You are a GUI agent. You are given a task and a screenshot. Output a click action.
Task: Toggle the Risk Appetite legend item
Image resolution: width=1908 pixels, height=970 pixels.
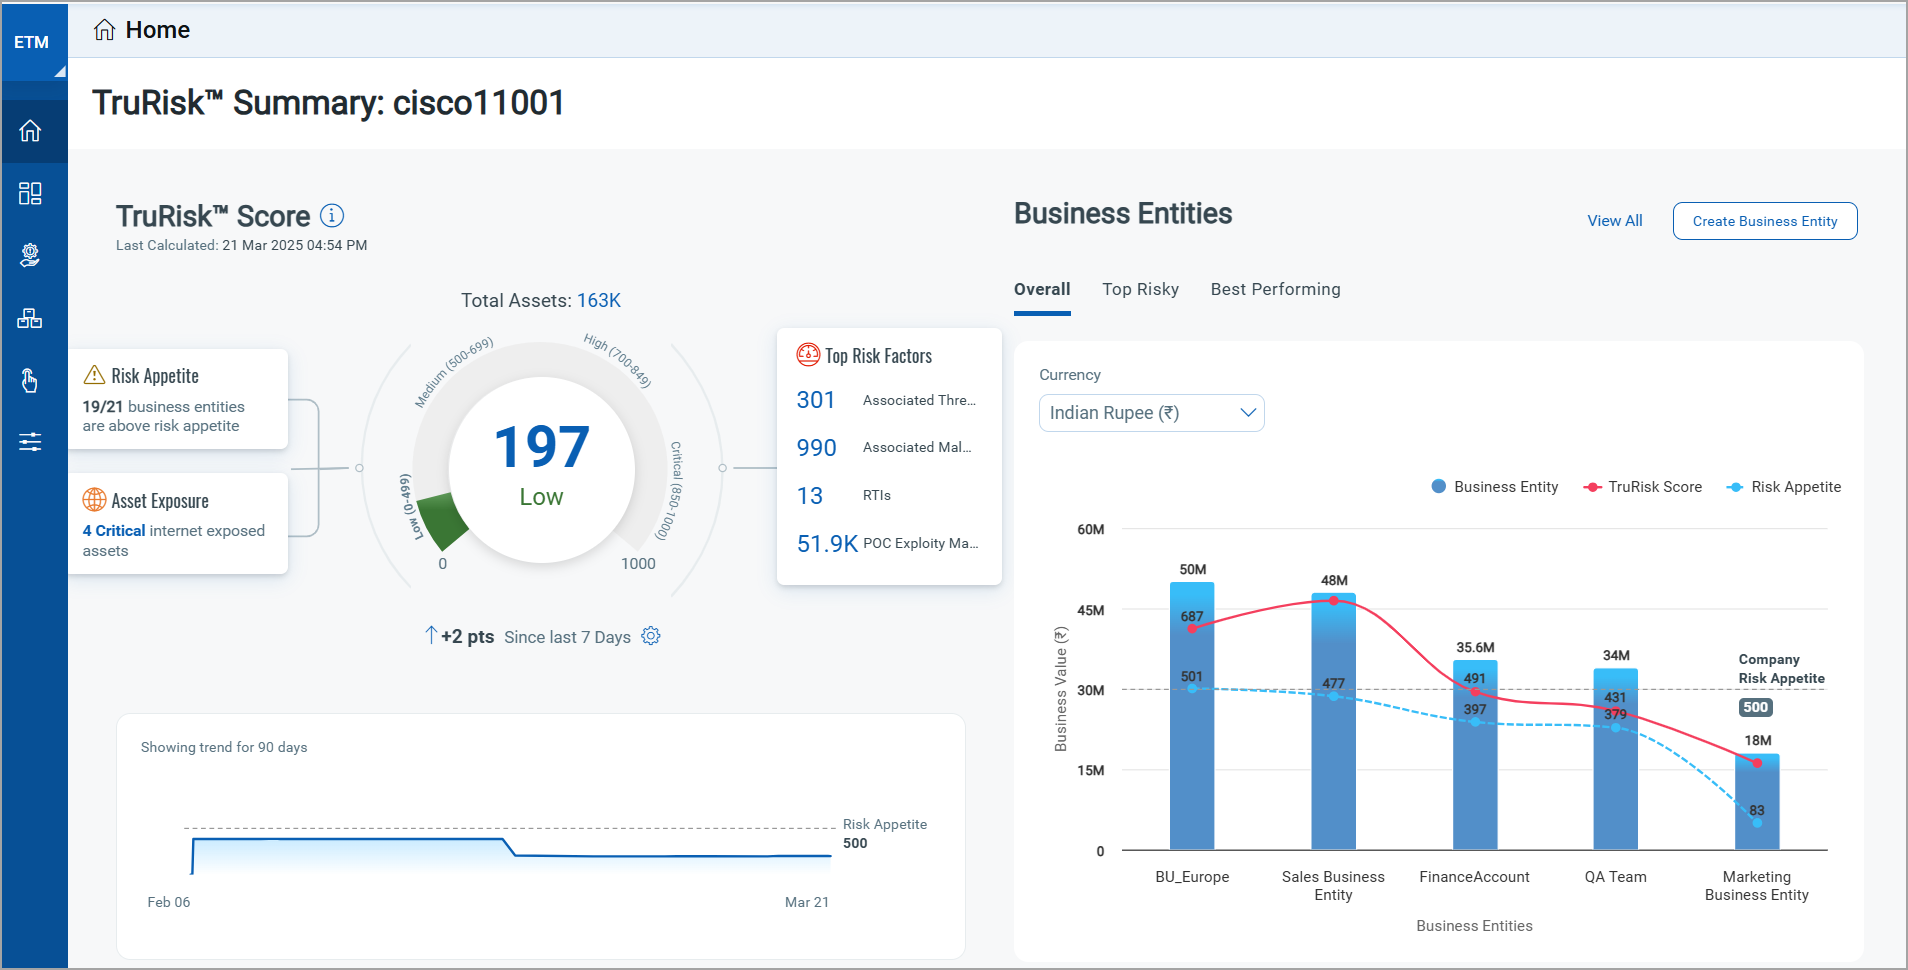[x=1784, y=487]
